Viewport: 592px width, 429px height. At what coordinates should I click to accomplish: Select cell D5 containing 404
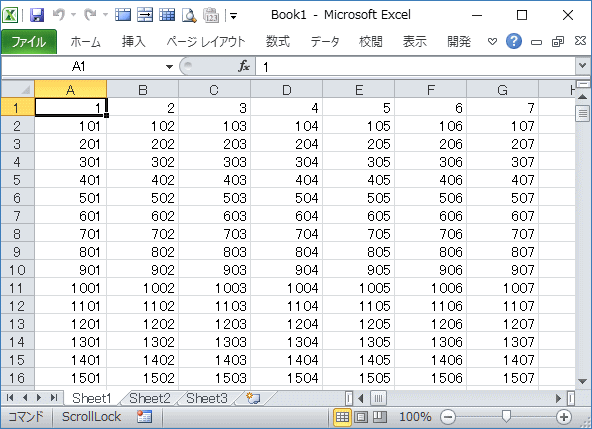[287, 180]
